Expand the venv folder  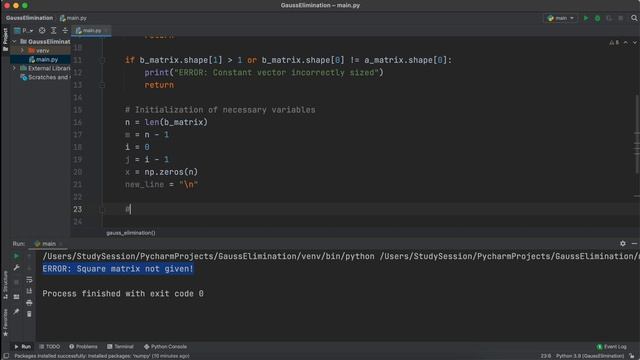pos(22,50)
